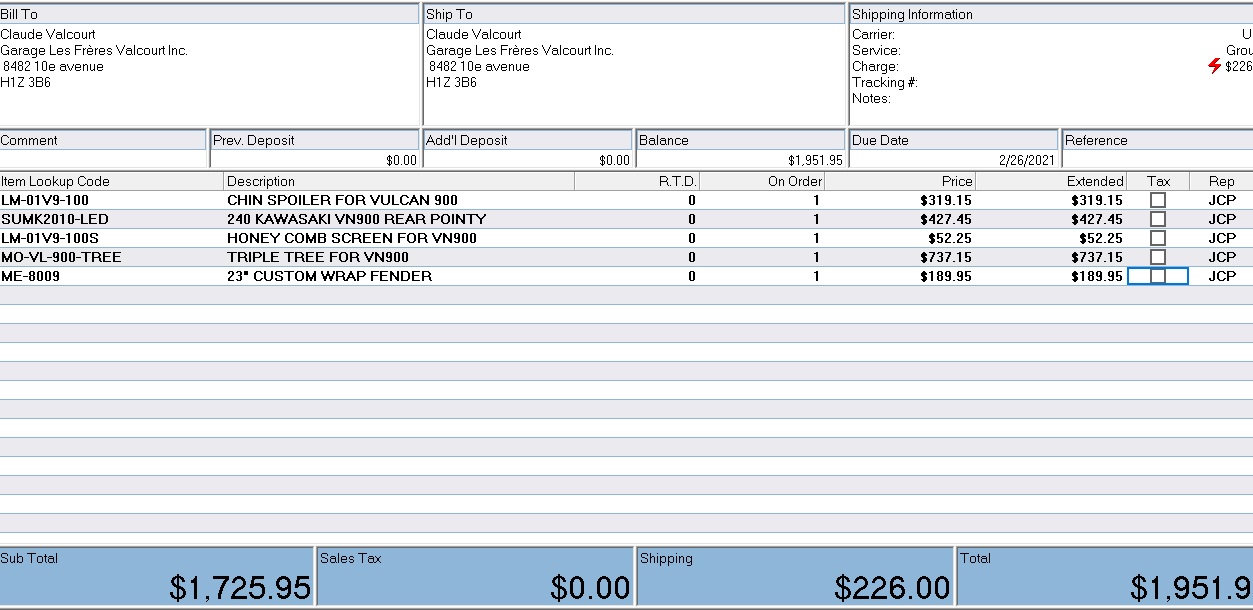The width and height of the screenshot is (1253, 610).
Task: Click the R.T.D. column header
Action: tap(637, 181)
